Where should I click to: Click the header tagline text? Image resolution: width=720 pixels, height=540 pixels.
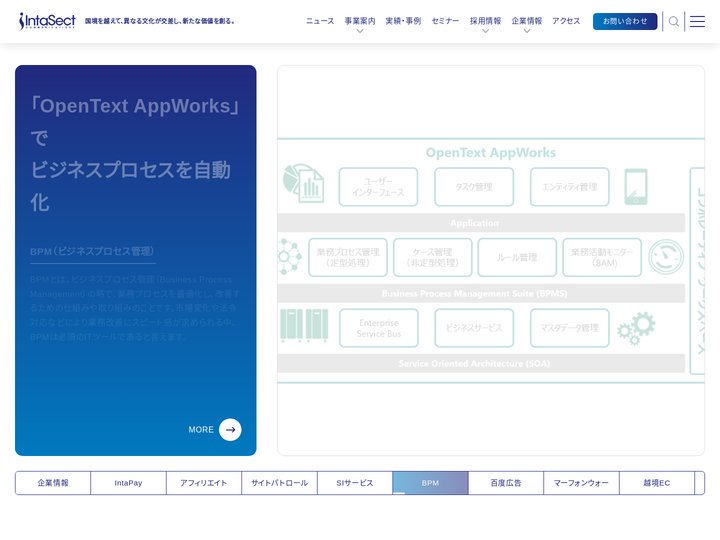tap(160, 21)
